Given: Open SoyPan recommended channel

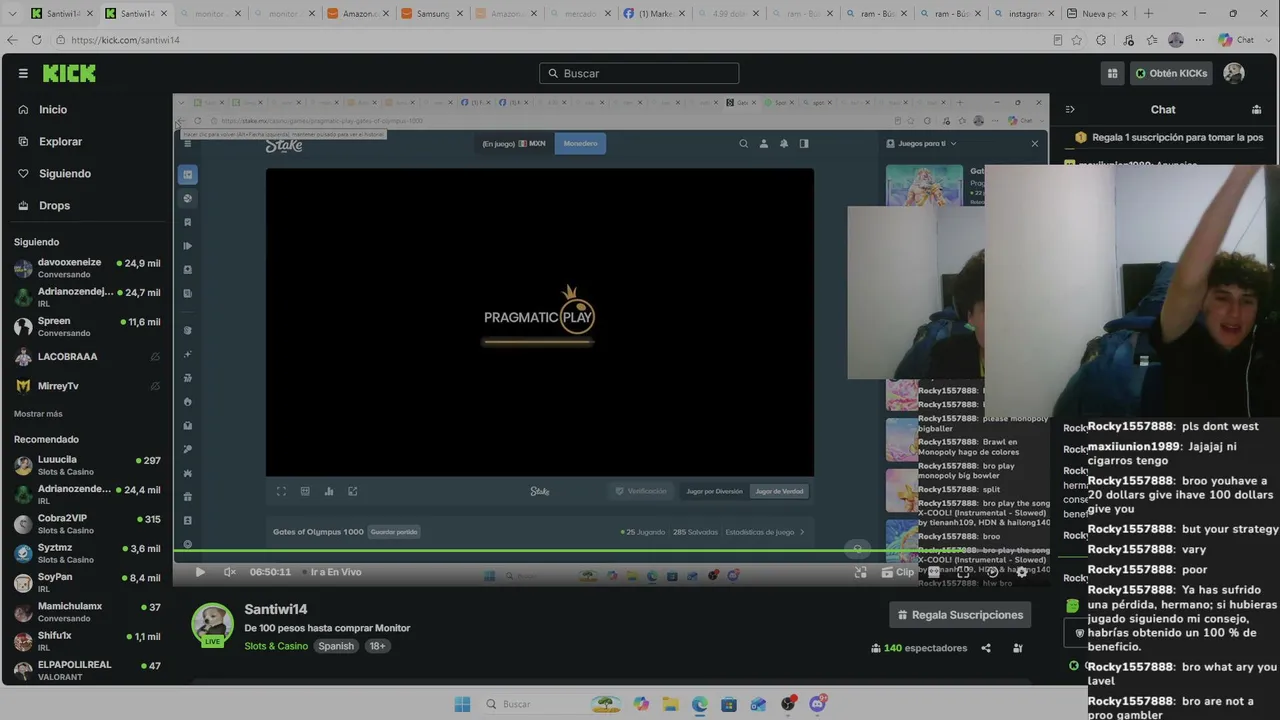Looking at the screenshot, I should pyautogui.click(x=86, y=582).
